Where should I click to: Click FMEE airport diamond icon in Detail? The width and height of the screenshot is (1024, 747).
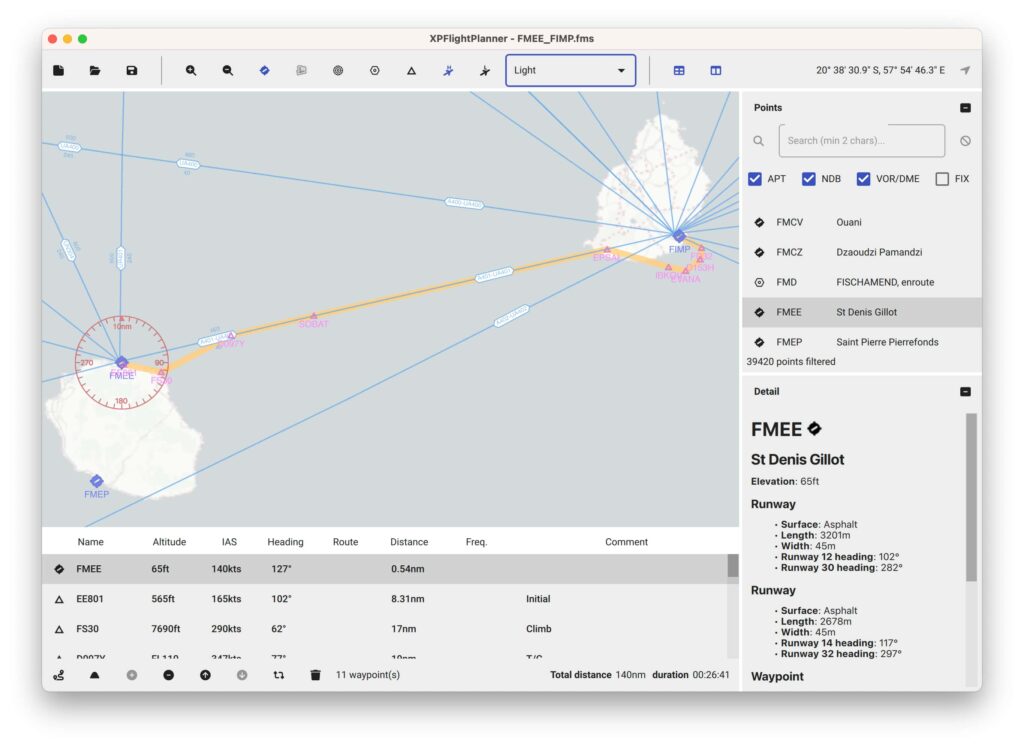coord(814,429)
